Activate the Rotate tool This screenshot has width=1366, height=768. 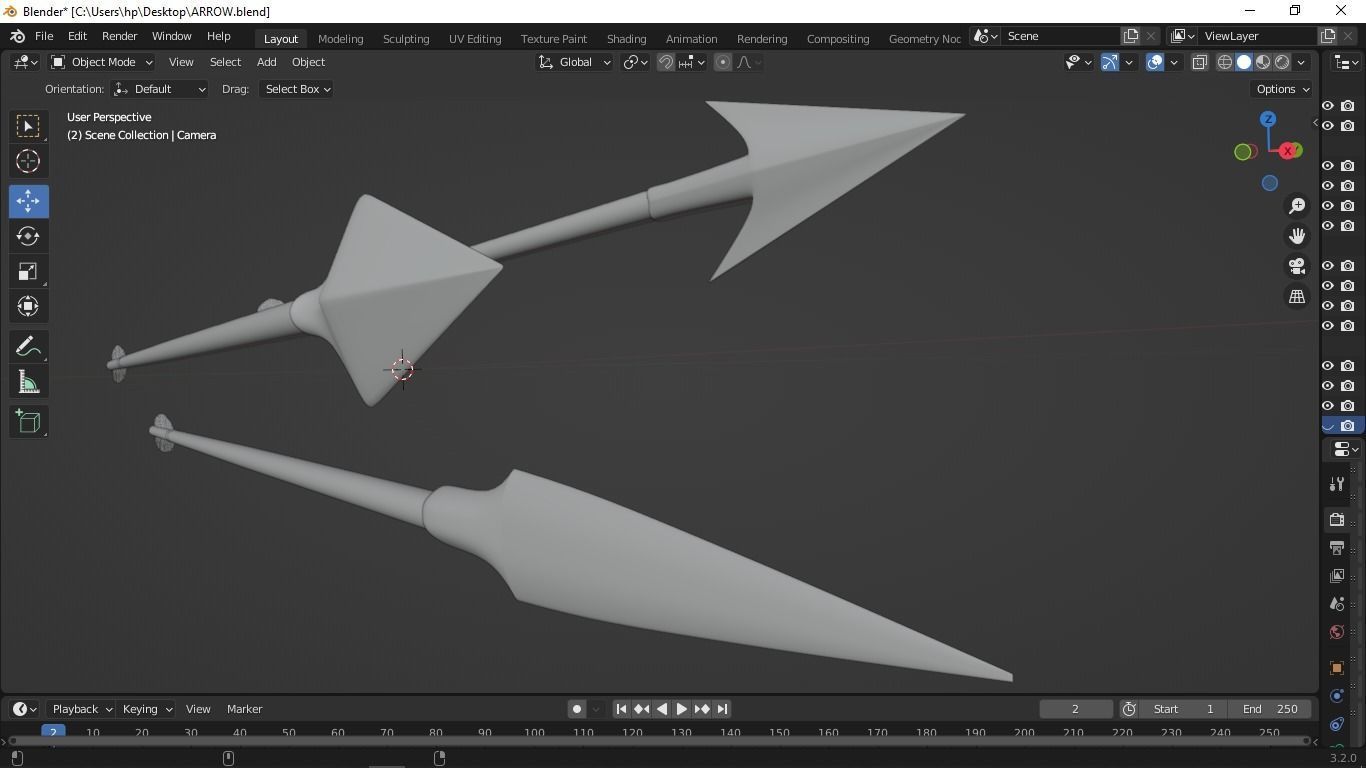click(x=27, y=236)
